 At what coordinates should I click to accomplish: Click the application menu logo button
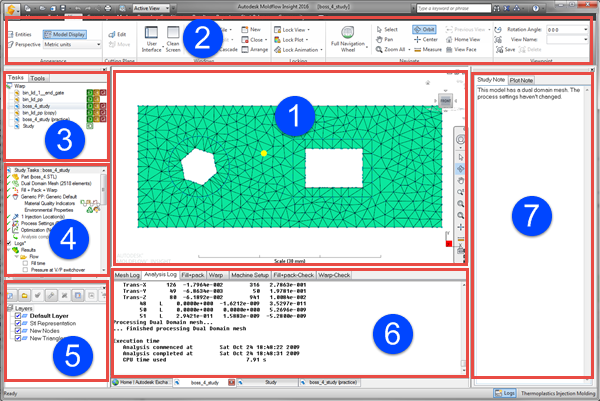11,9
